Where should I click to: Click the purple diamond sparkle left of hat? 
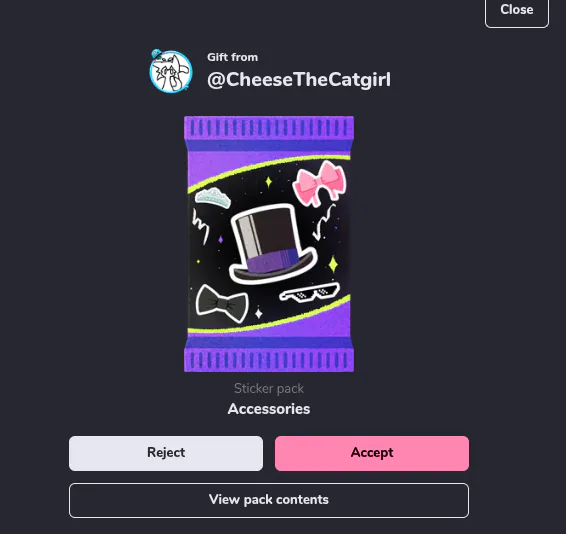tap(221, 239)
